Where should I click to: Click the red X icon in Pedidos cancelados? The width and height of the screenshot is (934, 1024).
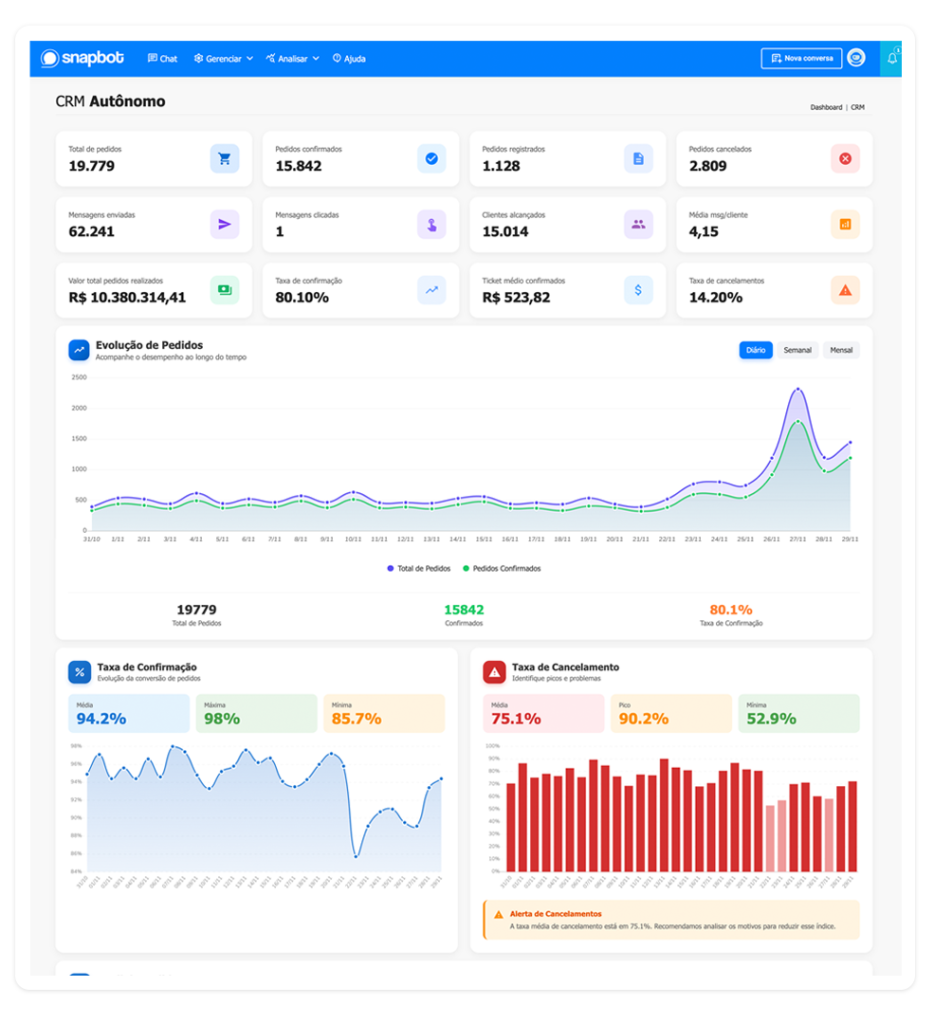845,158
